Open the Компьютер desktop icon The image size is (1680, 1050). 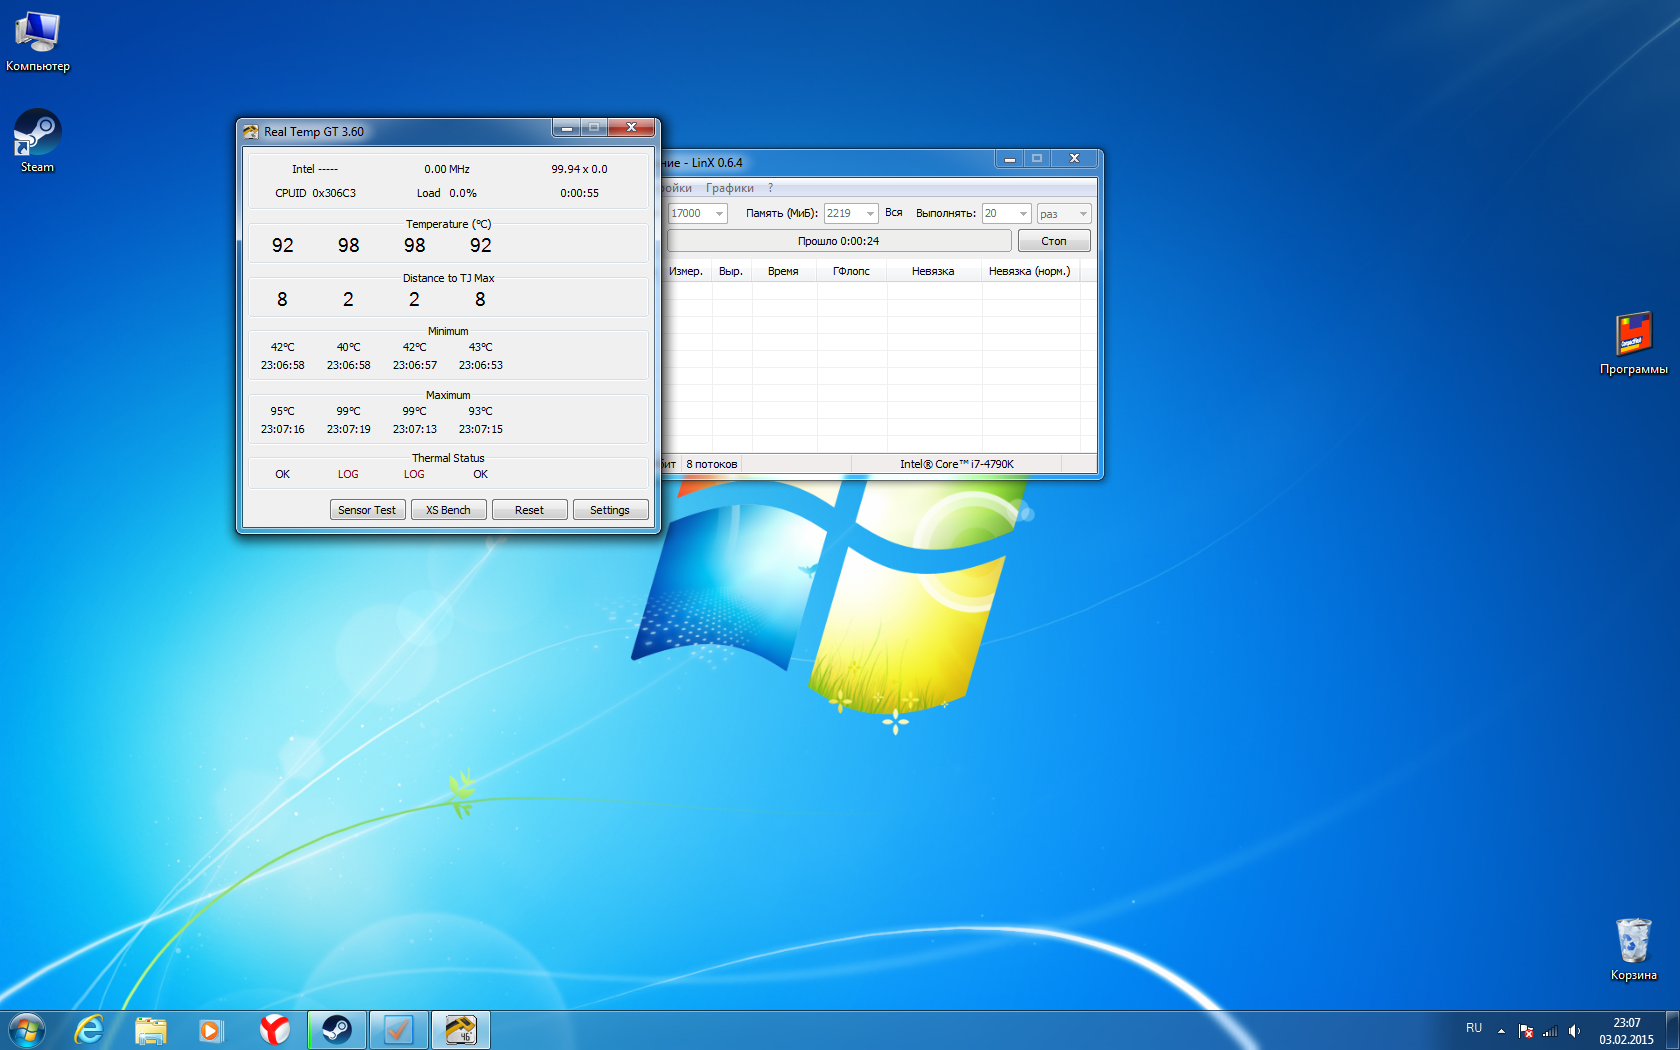38,40
